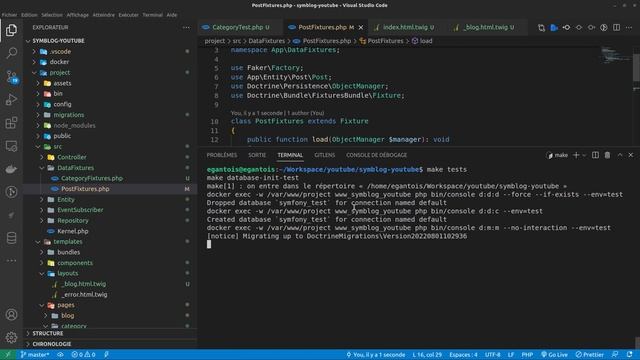Change LF end of line sequence
Image resolution: width=640 pixels, height=360 pixels.
click(x=511, y=355)
